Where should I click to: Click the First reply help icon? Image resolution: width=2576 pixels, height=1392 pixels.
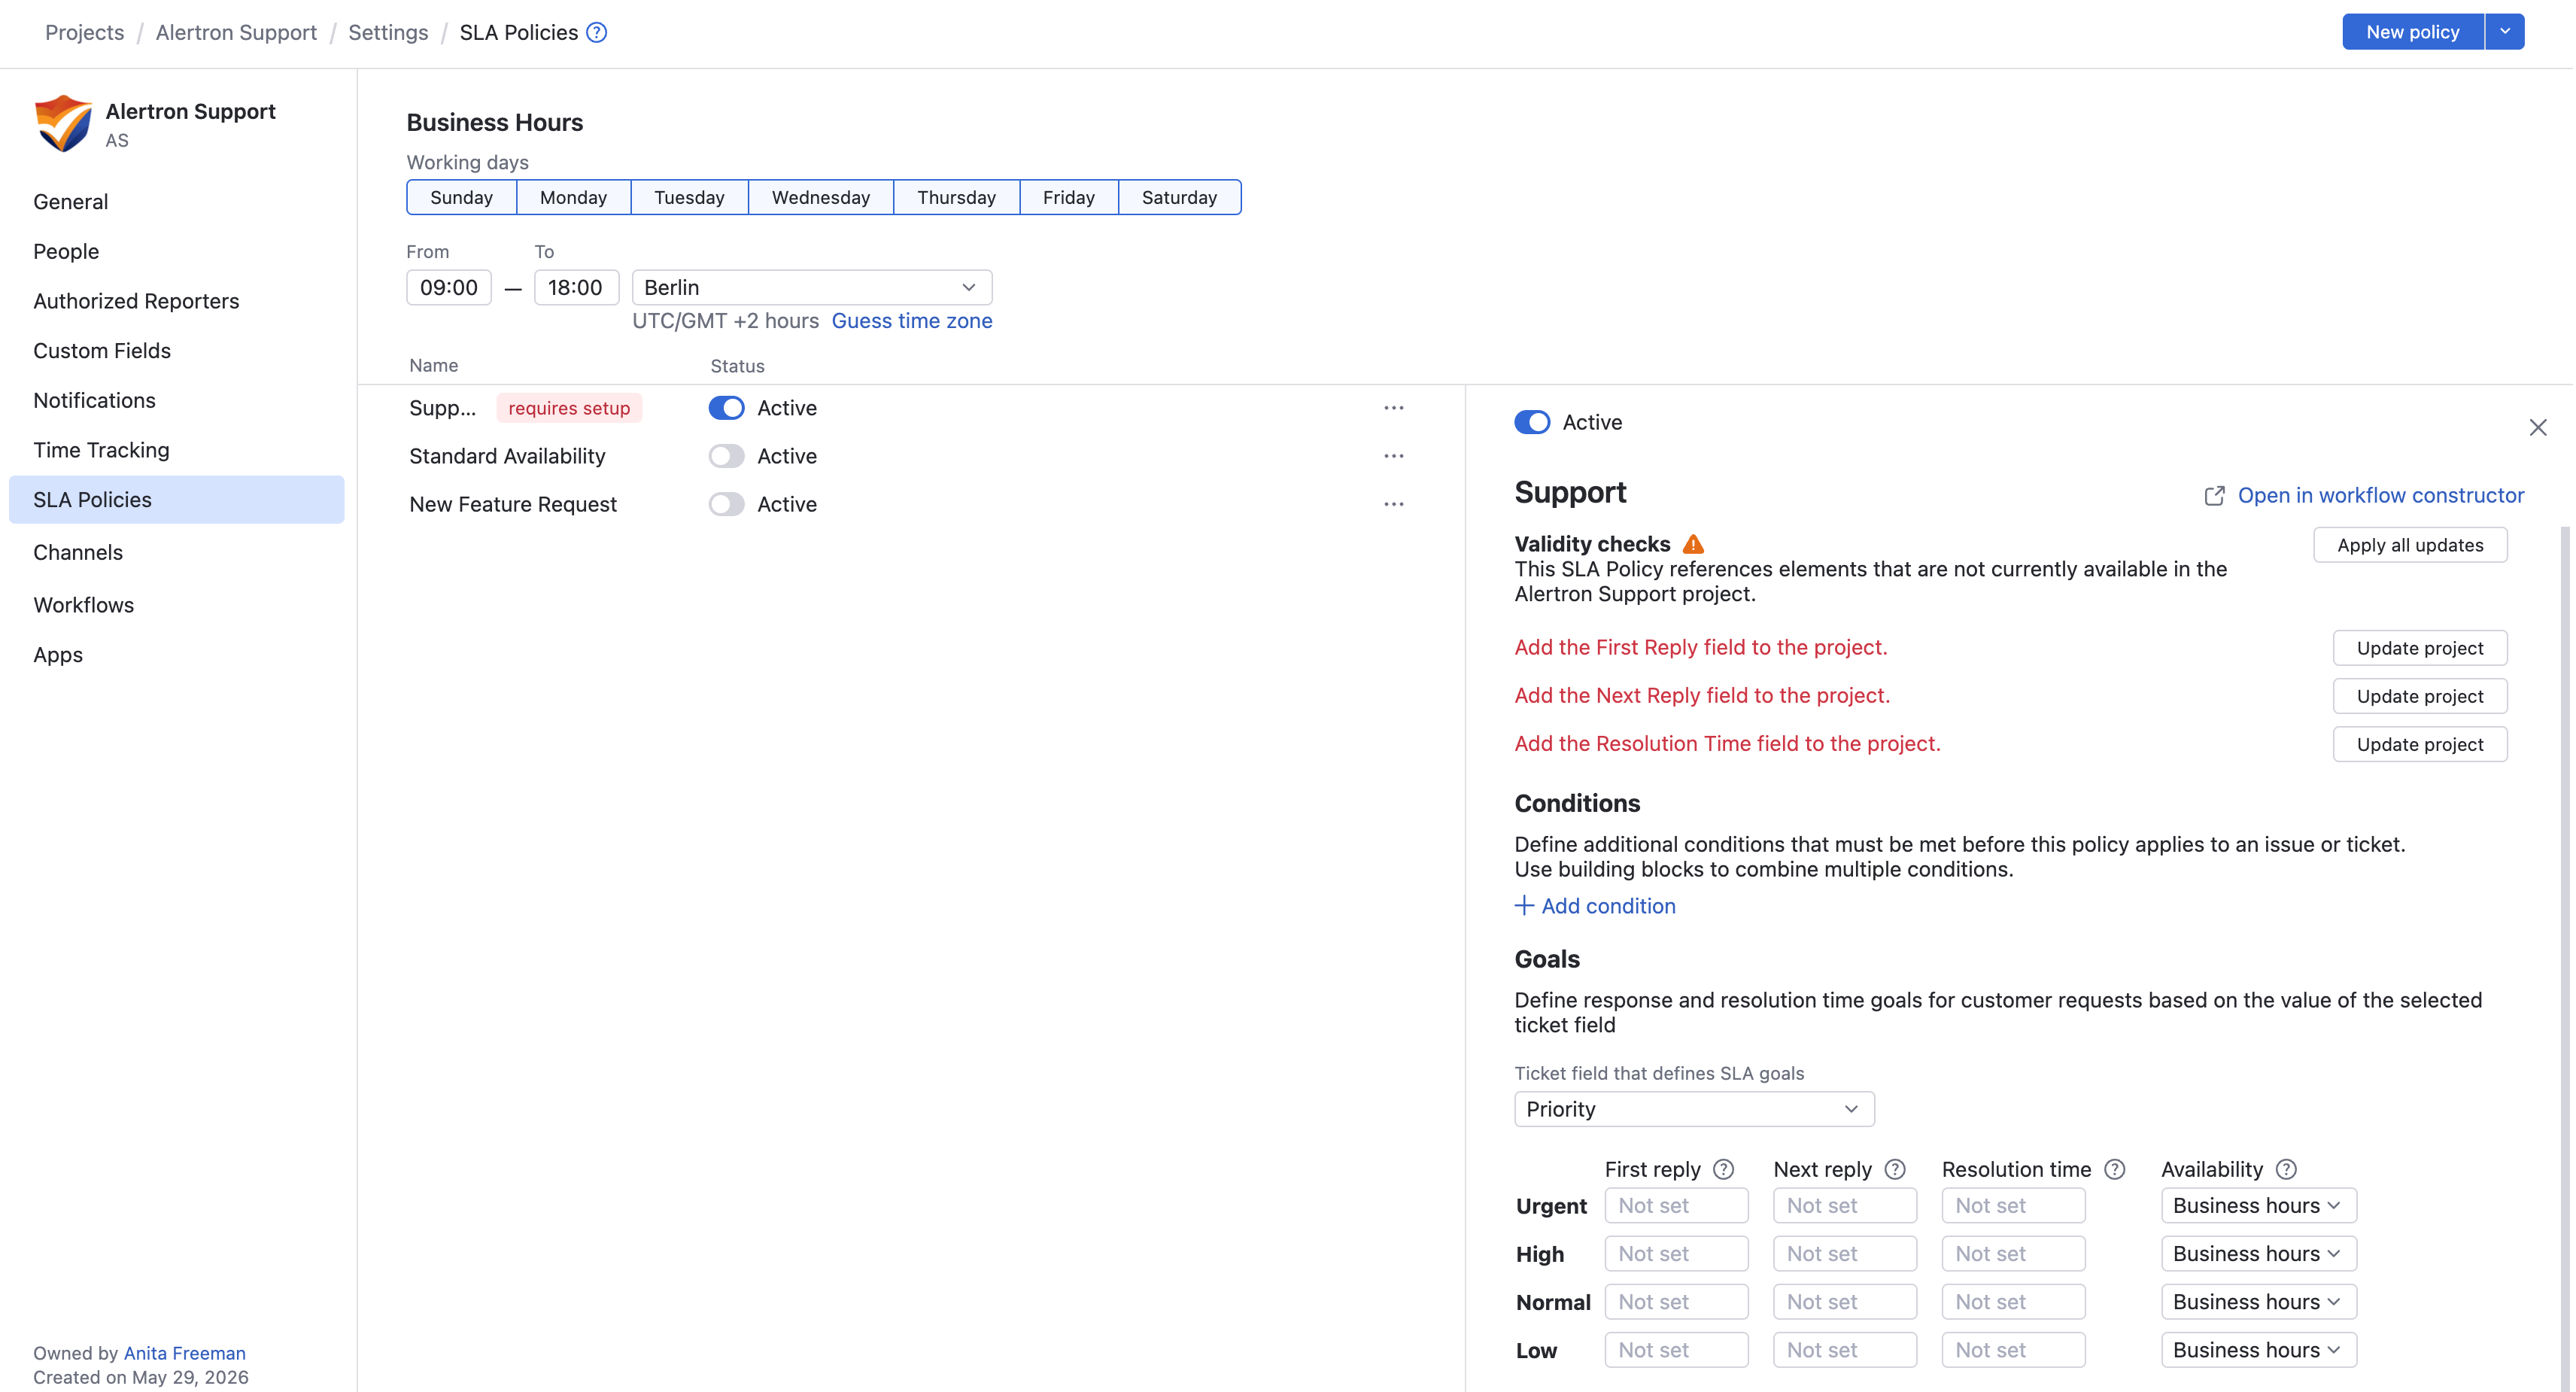tap(1724, 1169)
